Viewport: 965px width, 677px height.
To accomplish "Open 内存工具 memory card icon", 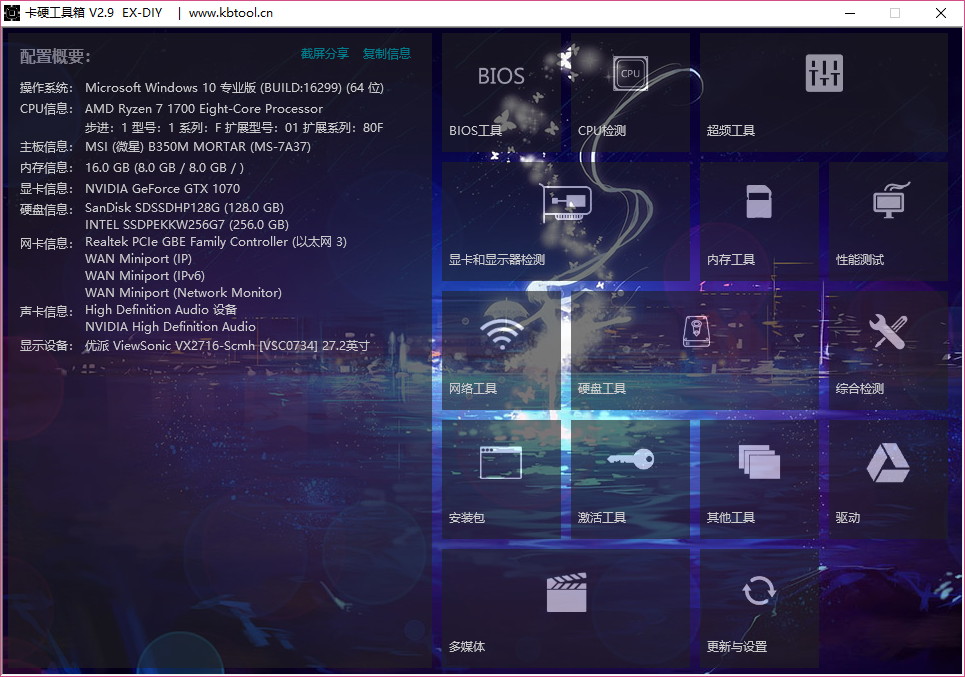I will pyautogui.click(x=759, y=202).
